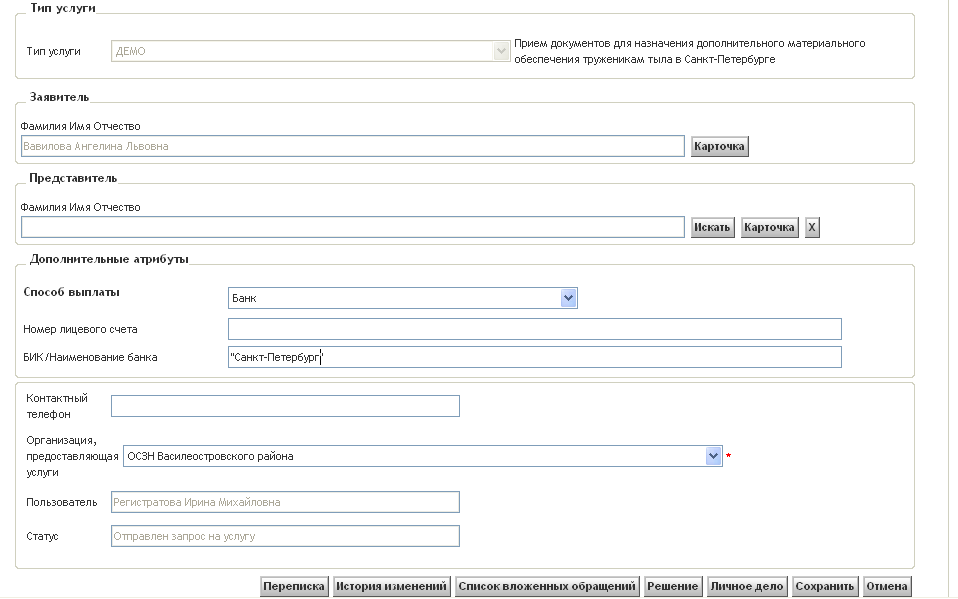This screenshot has width=958, height=599.
Task: Clear the representative with the X button
Action: (812, 227)
